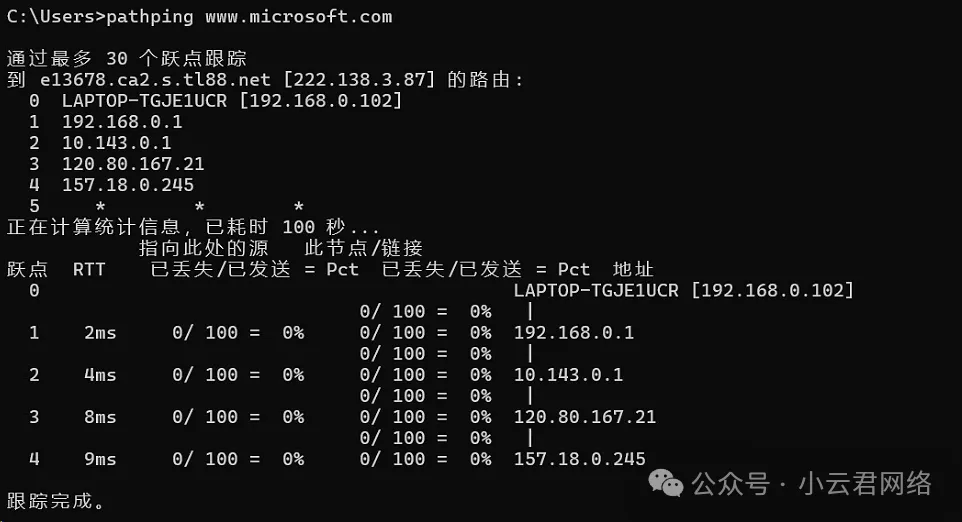
Task: Click the 地址 column header
Action: [x=633, y=269]
